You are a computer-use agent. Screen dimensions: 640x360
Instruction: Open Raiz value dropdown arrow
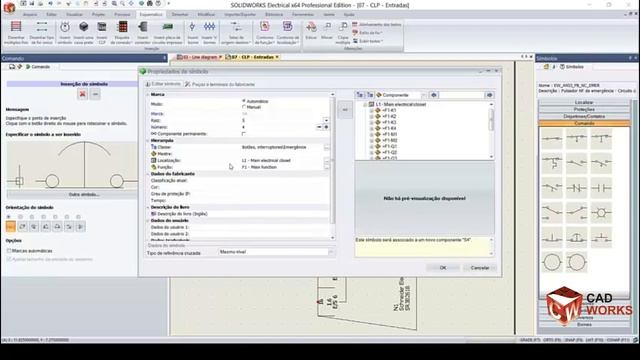pyautogui.click(x=326, y=120)
